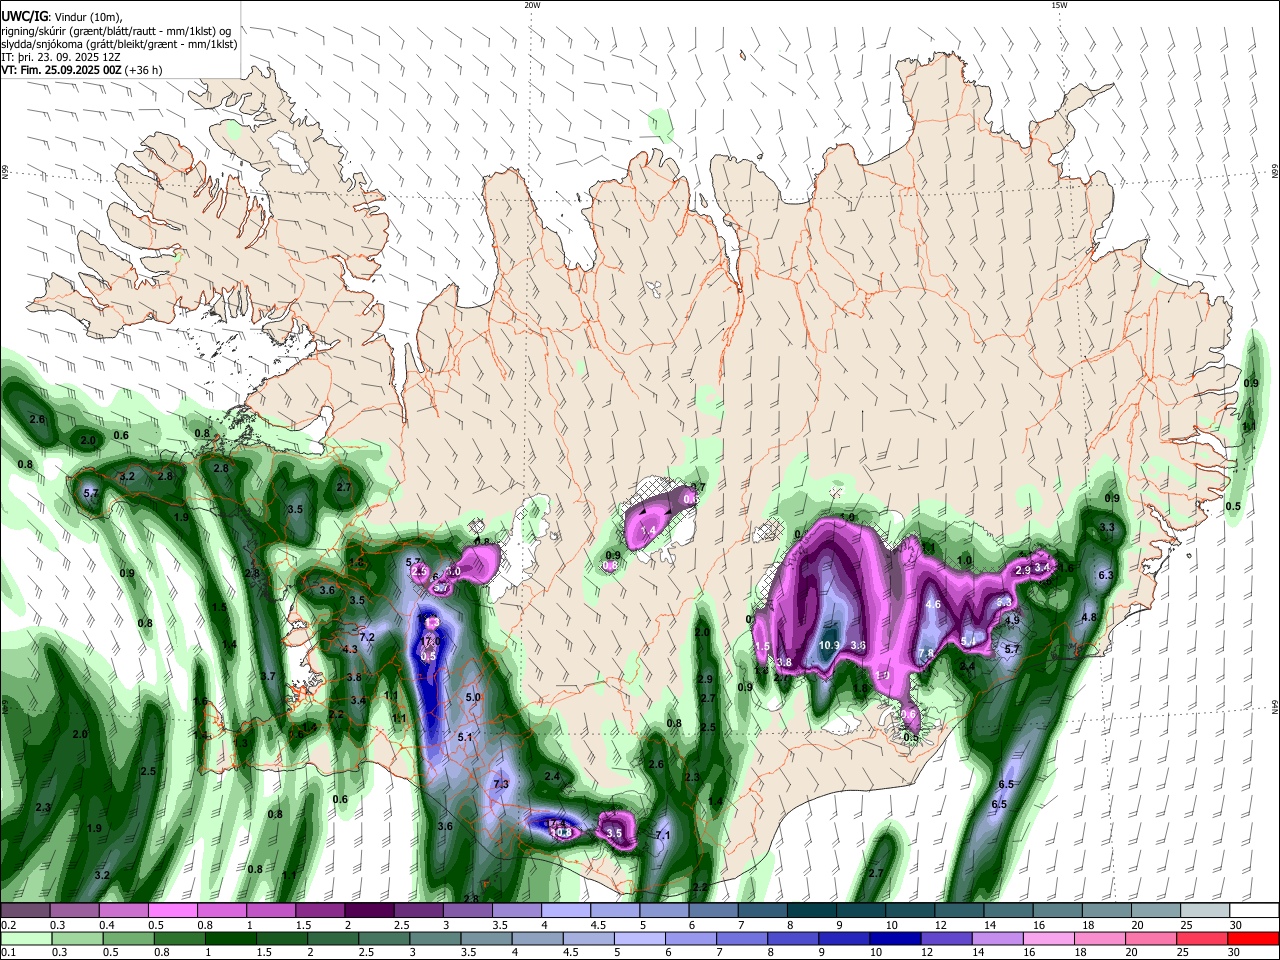Click the palest green 0.1 rain legend swatch

pos(26,938)
